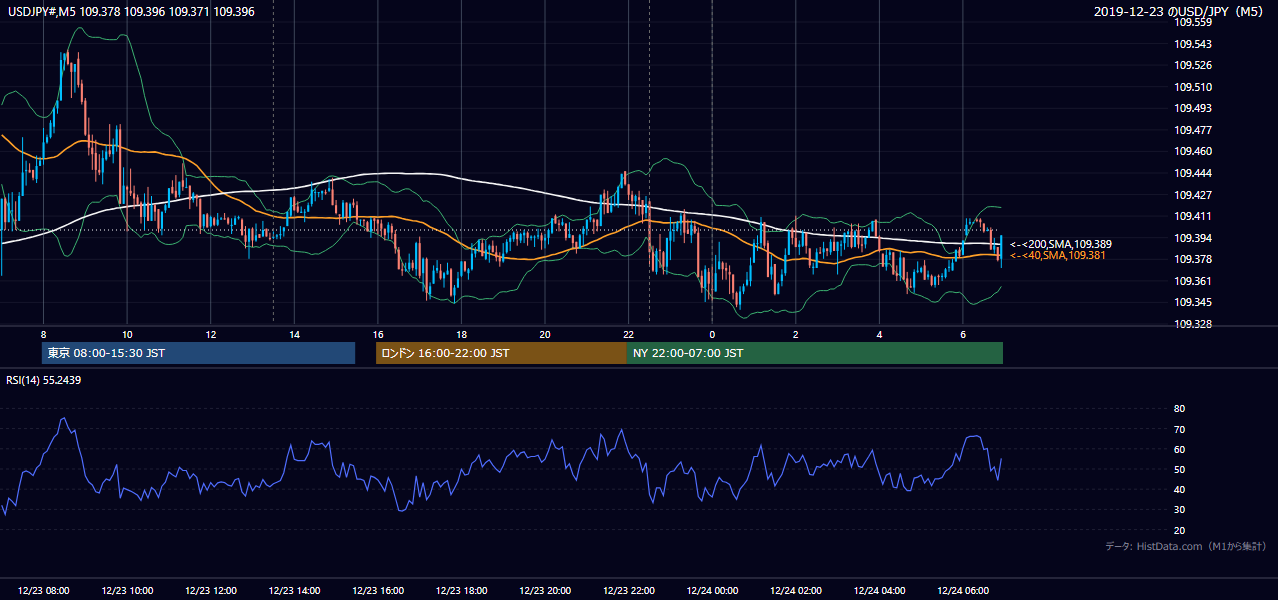This screenshot has width=1278, height=600.
Task: Click the 12/23 14:00 time axis label
Action: tap(295, 591)
